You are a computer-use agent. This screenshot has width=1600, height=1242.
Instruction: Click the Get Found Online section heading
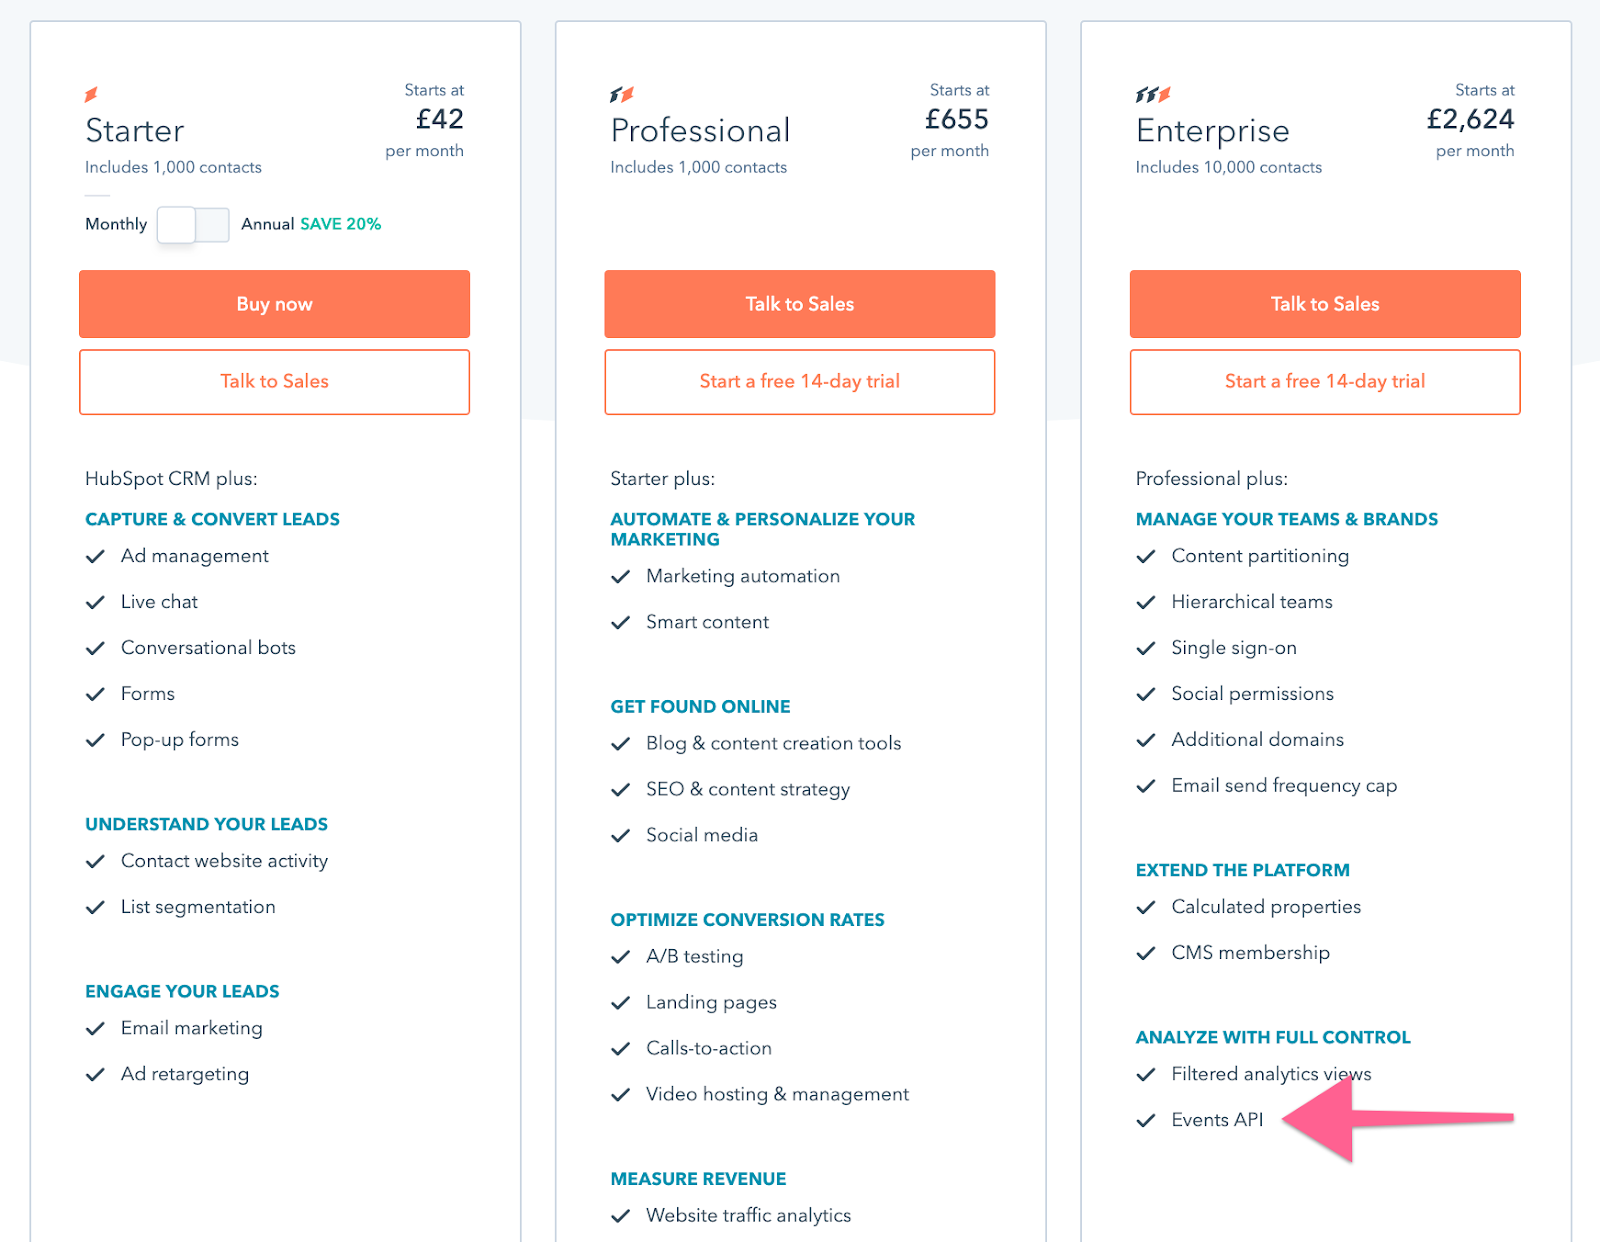[x=700, y=706]
